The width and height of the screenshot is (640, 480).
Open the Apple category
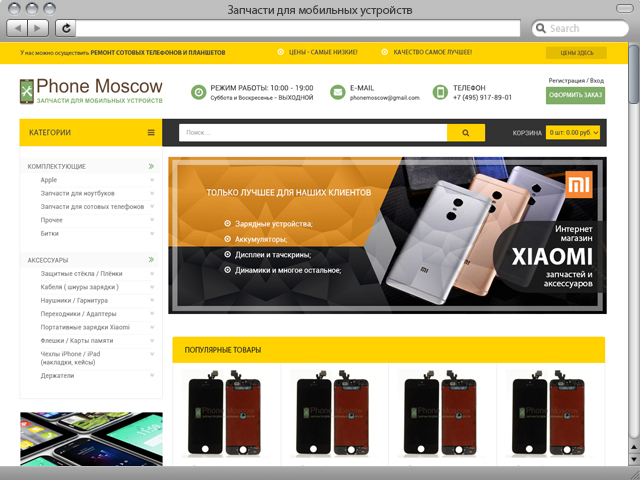(x=49, y=180)
